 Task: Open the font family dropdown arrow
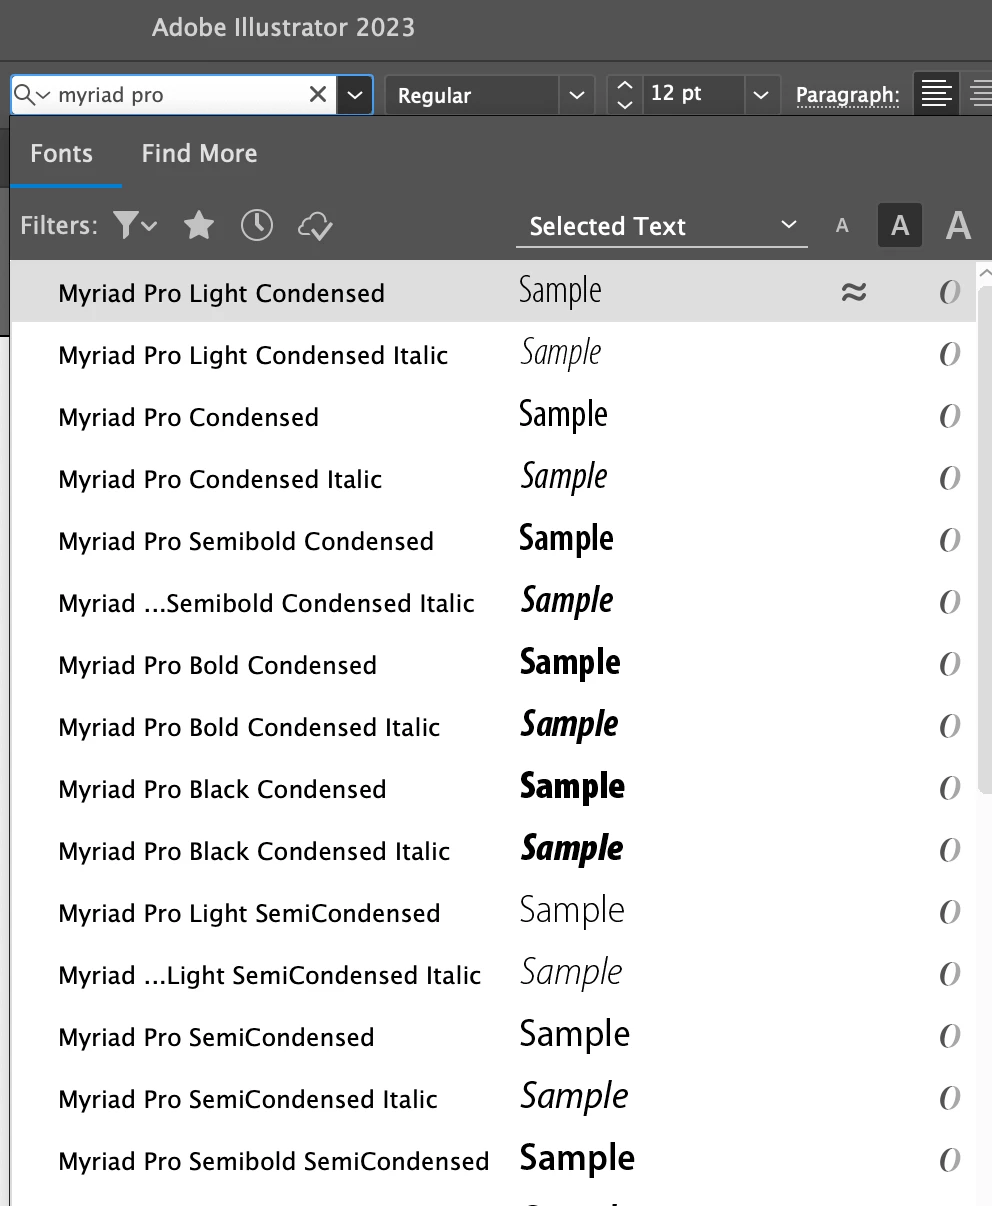(x=354, y=95)
